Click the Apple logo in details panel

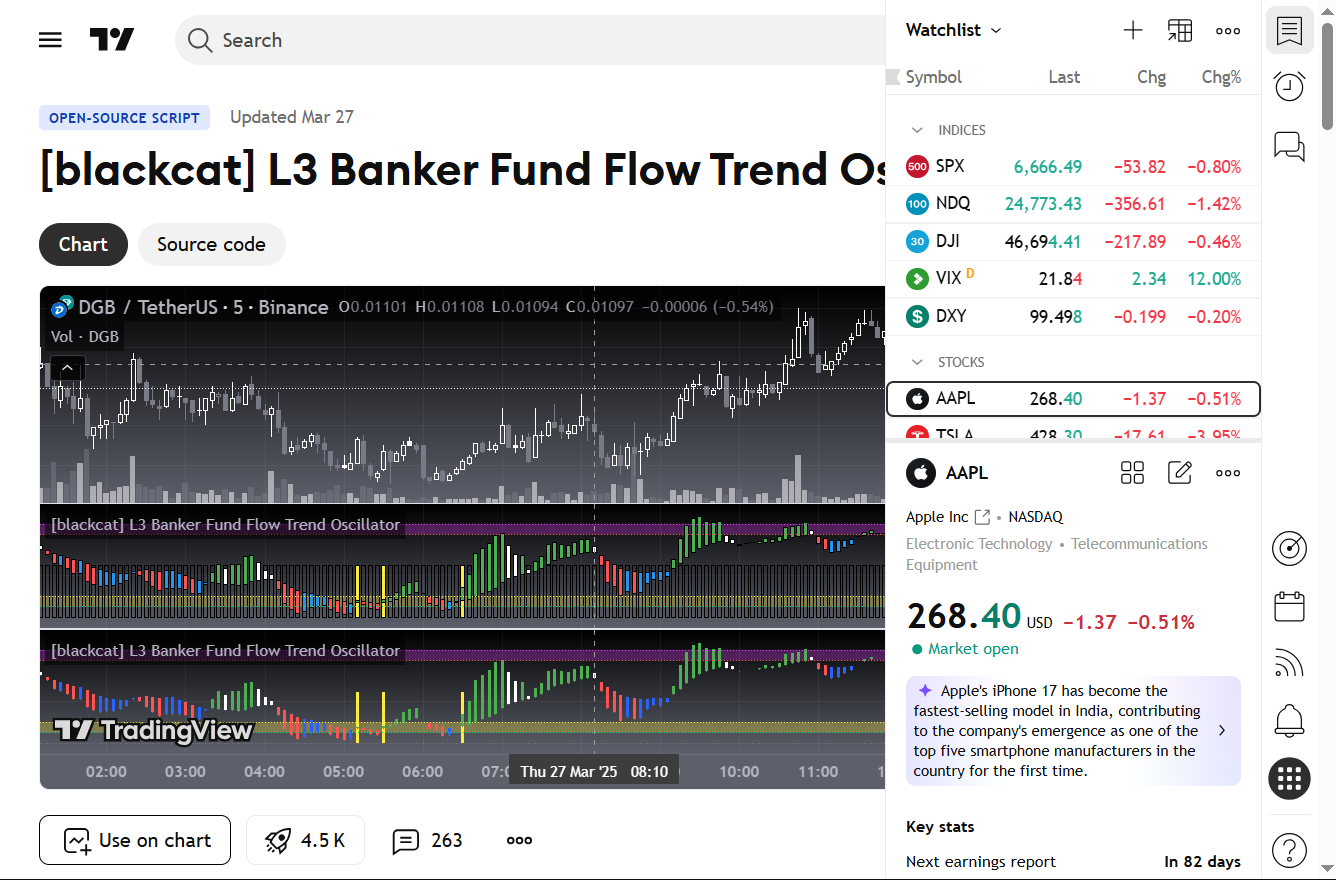tap(920, 473)
